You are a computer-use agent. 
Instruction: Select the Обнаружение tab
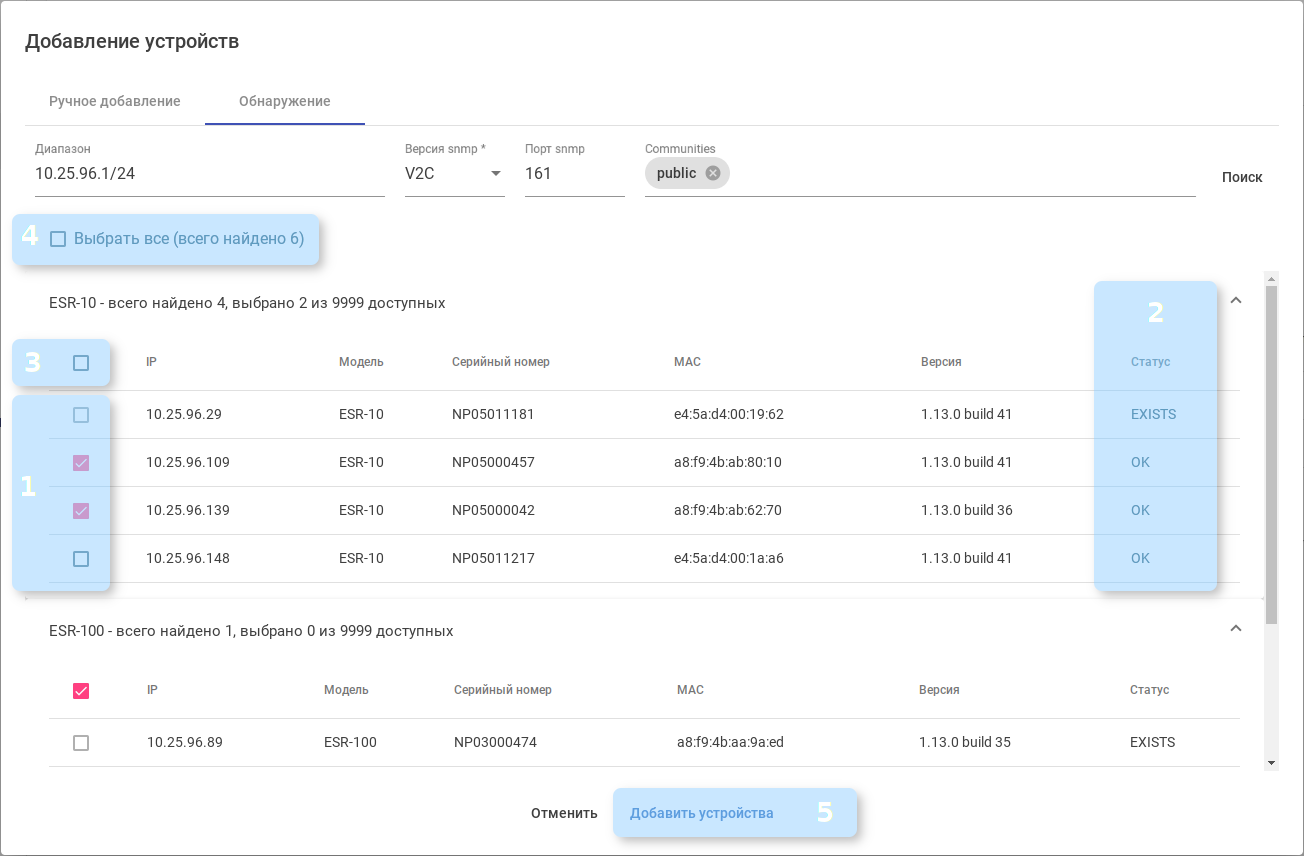[285, 101]
